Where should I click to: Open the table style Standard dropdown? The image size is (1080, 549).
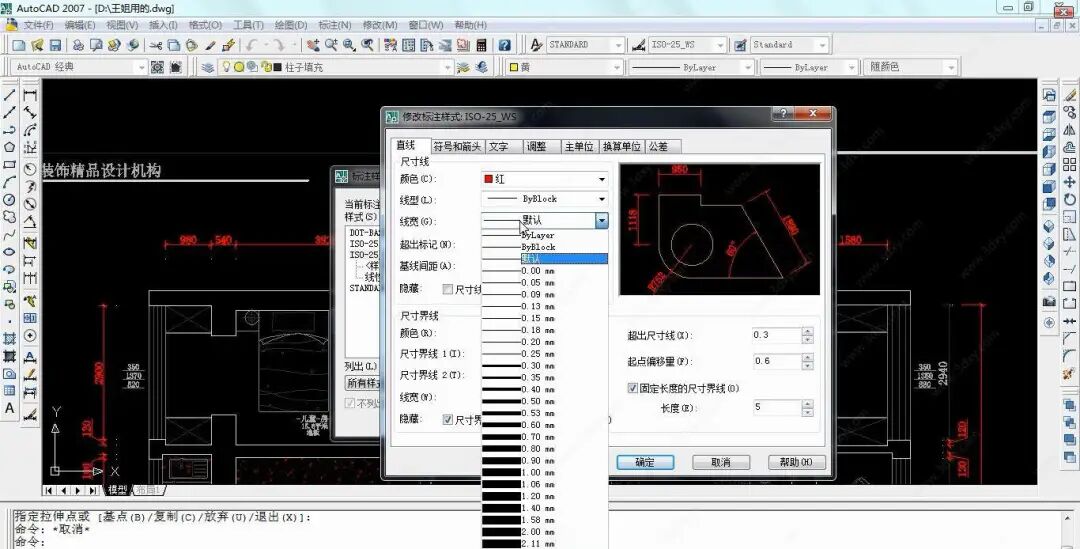[x=789, y=45]
